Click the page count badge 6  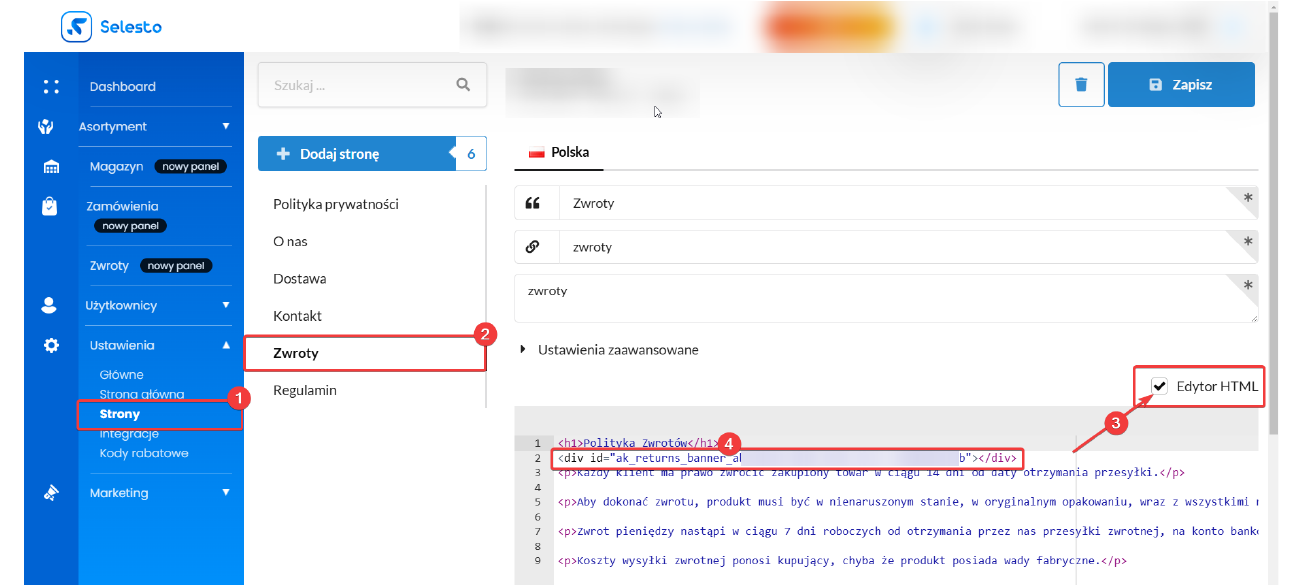pos(471,154)
